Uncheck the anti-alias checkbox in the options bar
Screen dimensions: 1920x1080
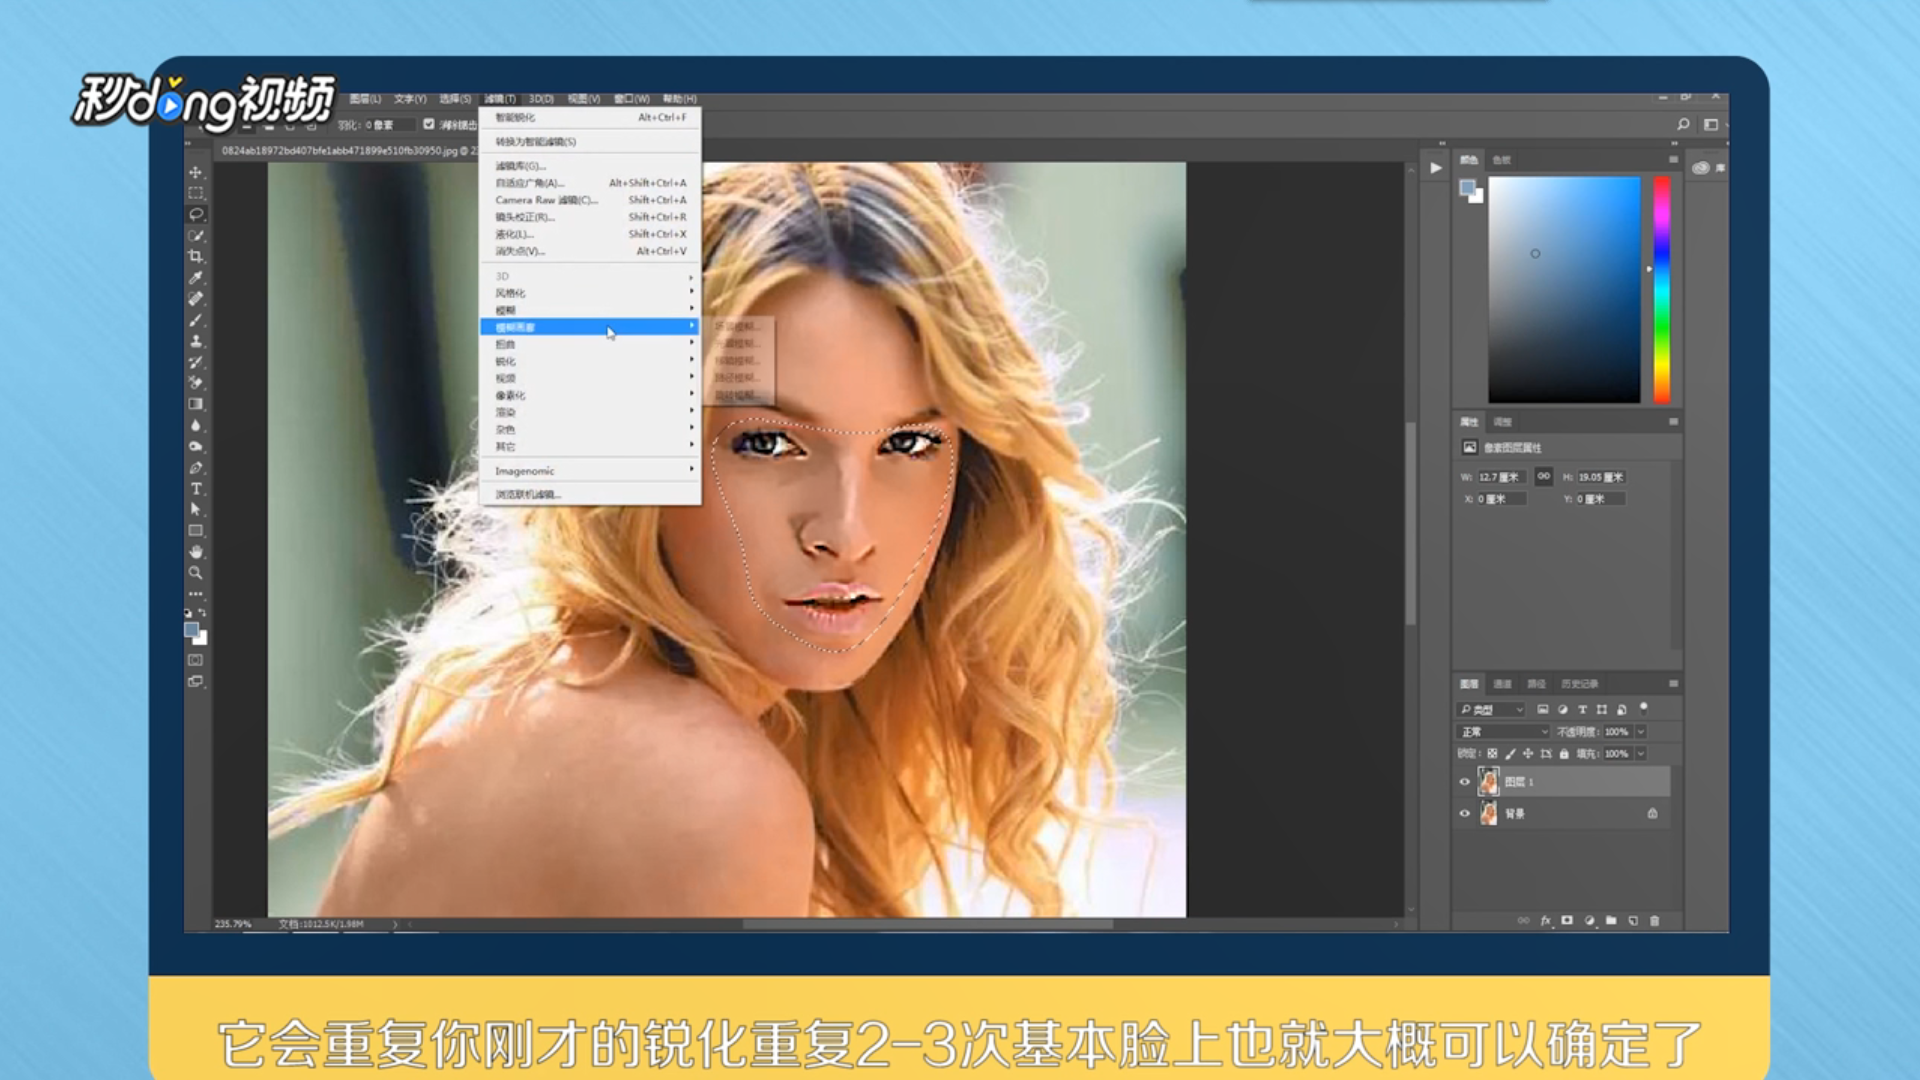pos(429,124)
